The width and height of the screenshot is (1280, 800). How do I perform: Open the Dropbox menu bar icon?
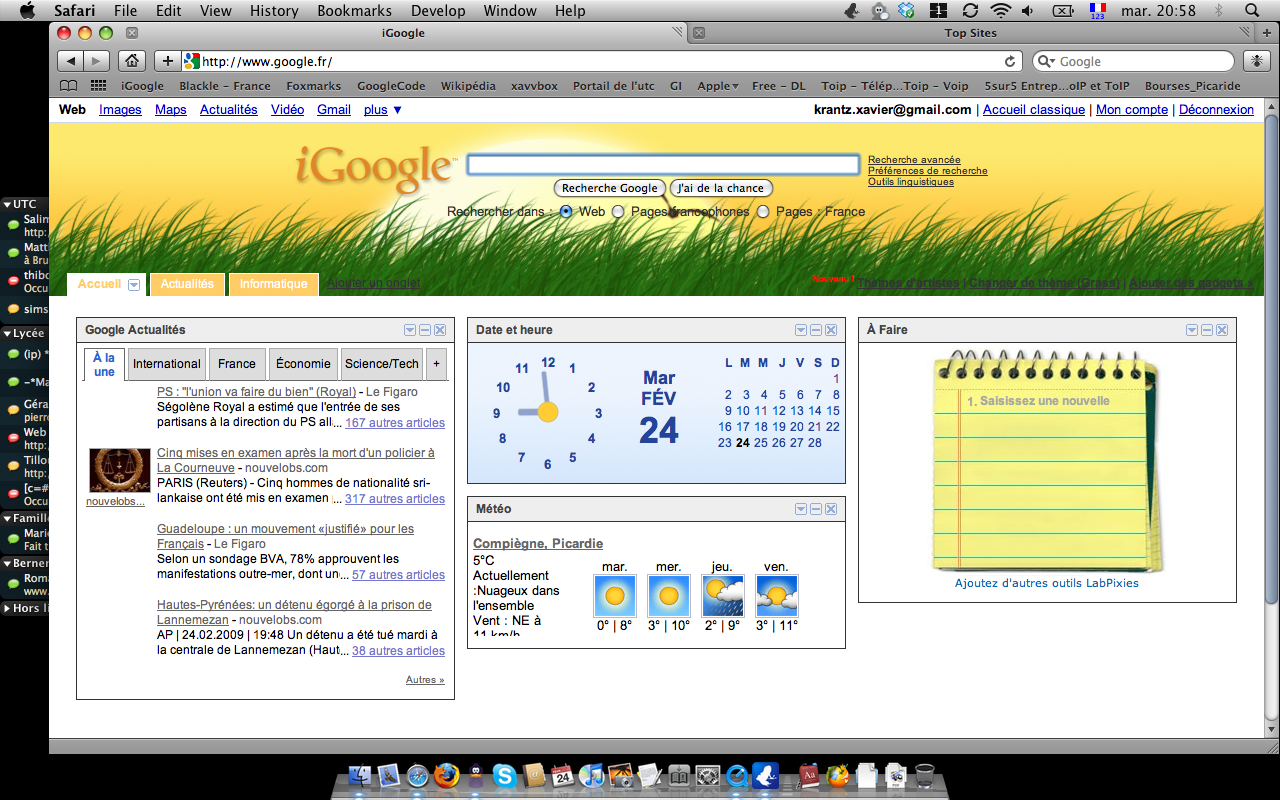907,11
